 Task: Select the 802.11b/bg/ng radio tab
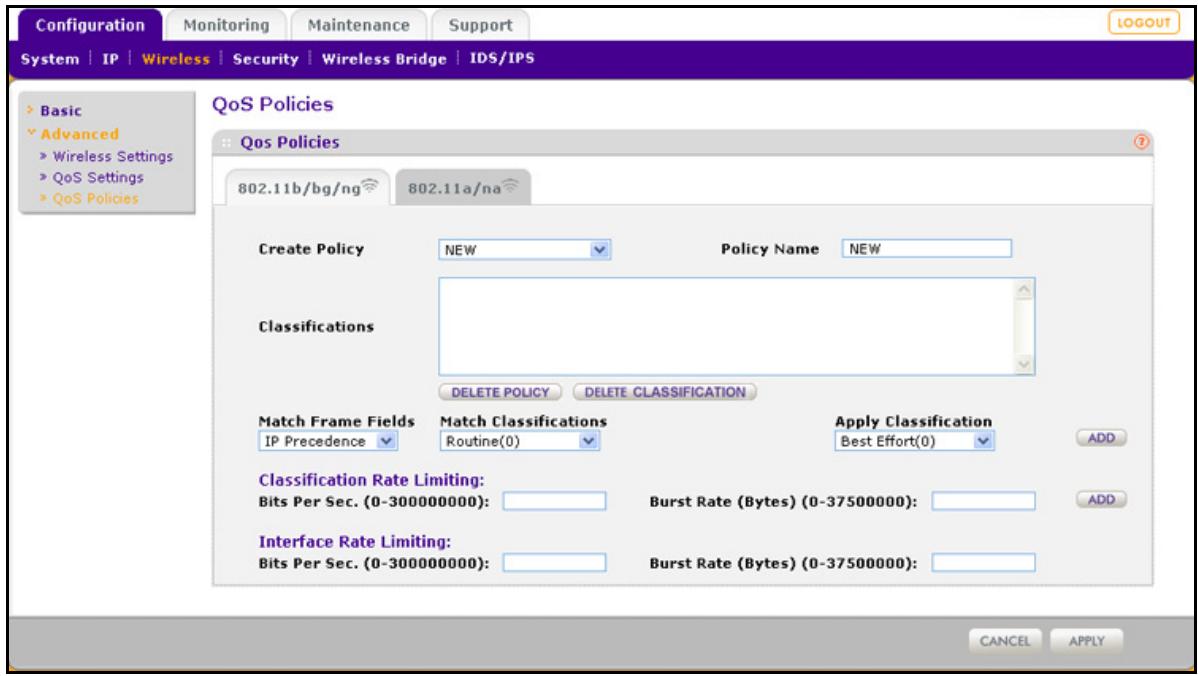coord(307,188)
